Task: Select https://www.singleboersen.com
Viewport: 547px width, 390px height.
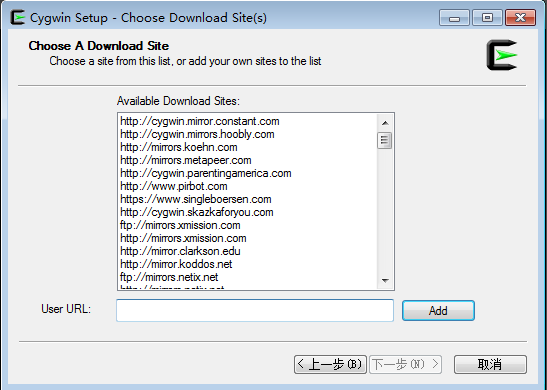Action: (x=196, y=199)
